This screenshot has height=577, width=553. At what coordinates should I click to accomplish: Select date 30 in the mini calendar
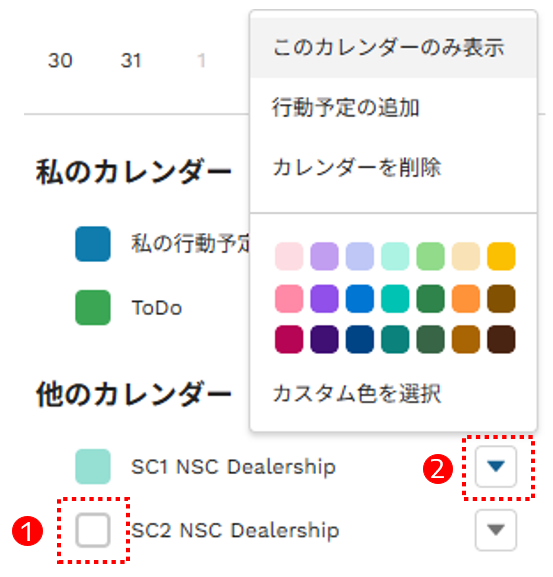pyautogui.click(x=60, y=61)
